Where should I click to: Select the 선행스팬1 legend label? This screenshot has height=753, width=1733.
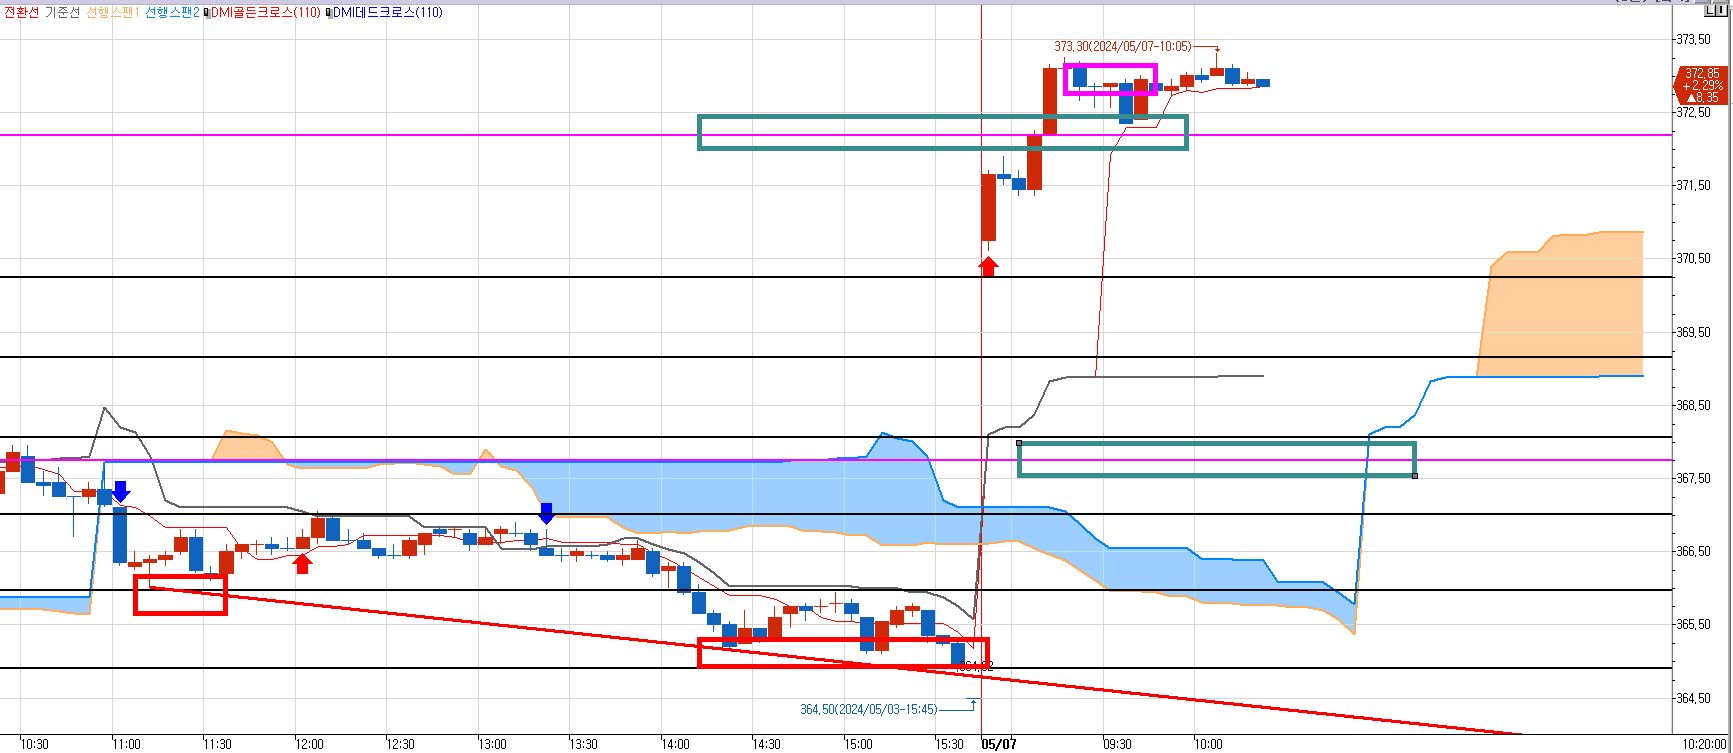click(112, 12)
